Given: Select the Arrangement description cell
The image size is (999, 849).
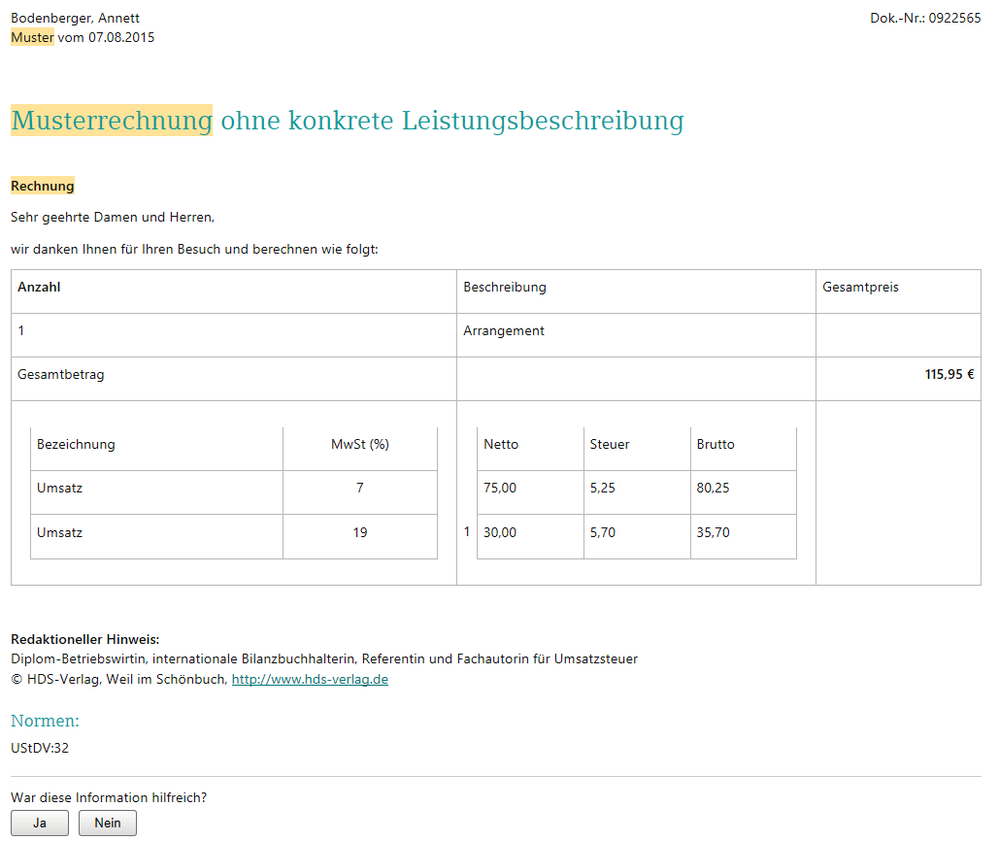Looking at the screenshot, I should pos(504,331).
